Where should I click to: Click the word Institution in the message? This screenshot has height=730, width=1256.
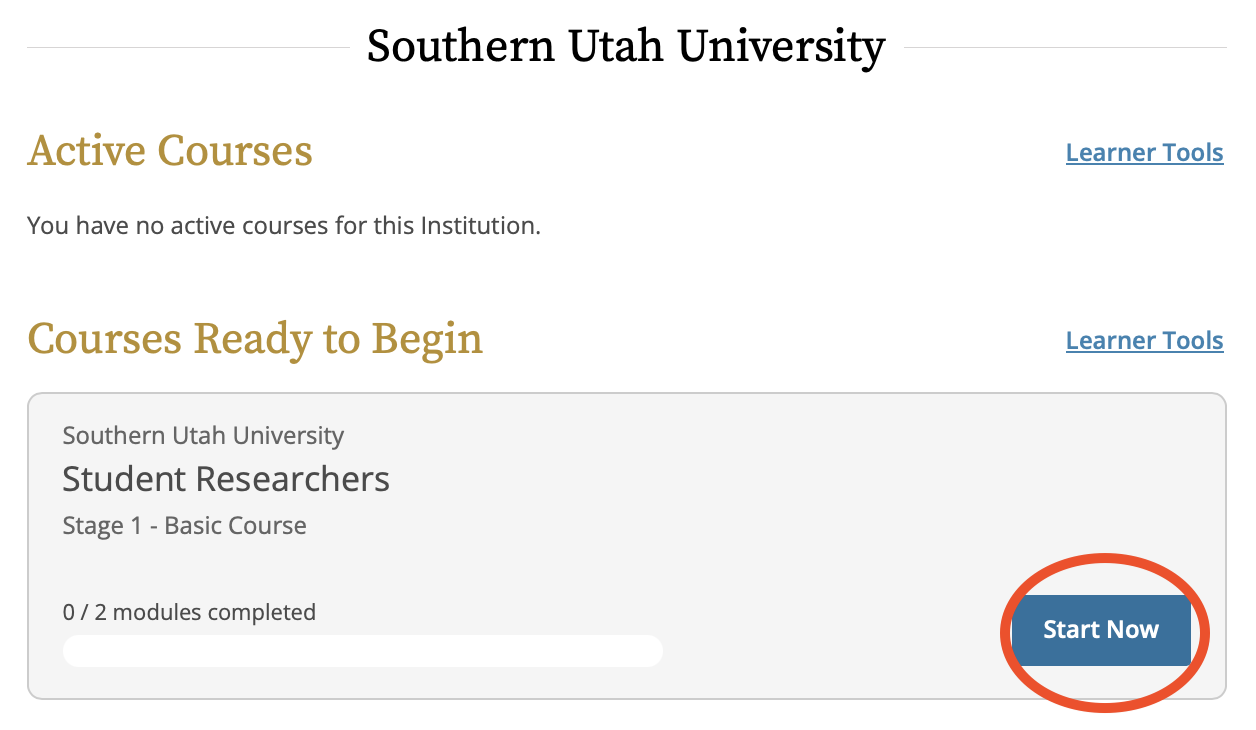(478, 226)
